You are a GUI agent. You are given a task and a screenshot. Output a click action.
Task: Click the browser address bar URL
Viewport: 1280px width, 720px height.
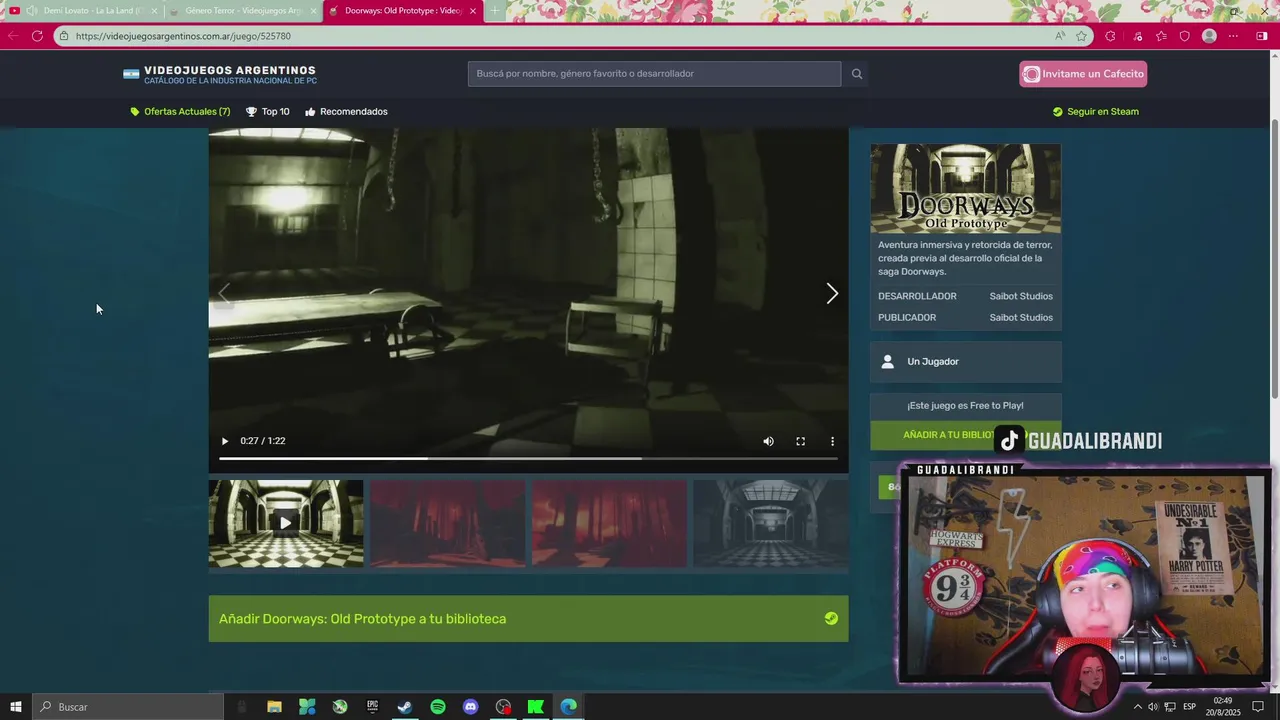(x=183, y=36)
